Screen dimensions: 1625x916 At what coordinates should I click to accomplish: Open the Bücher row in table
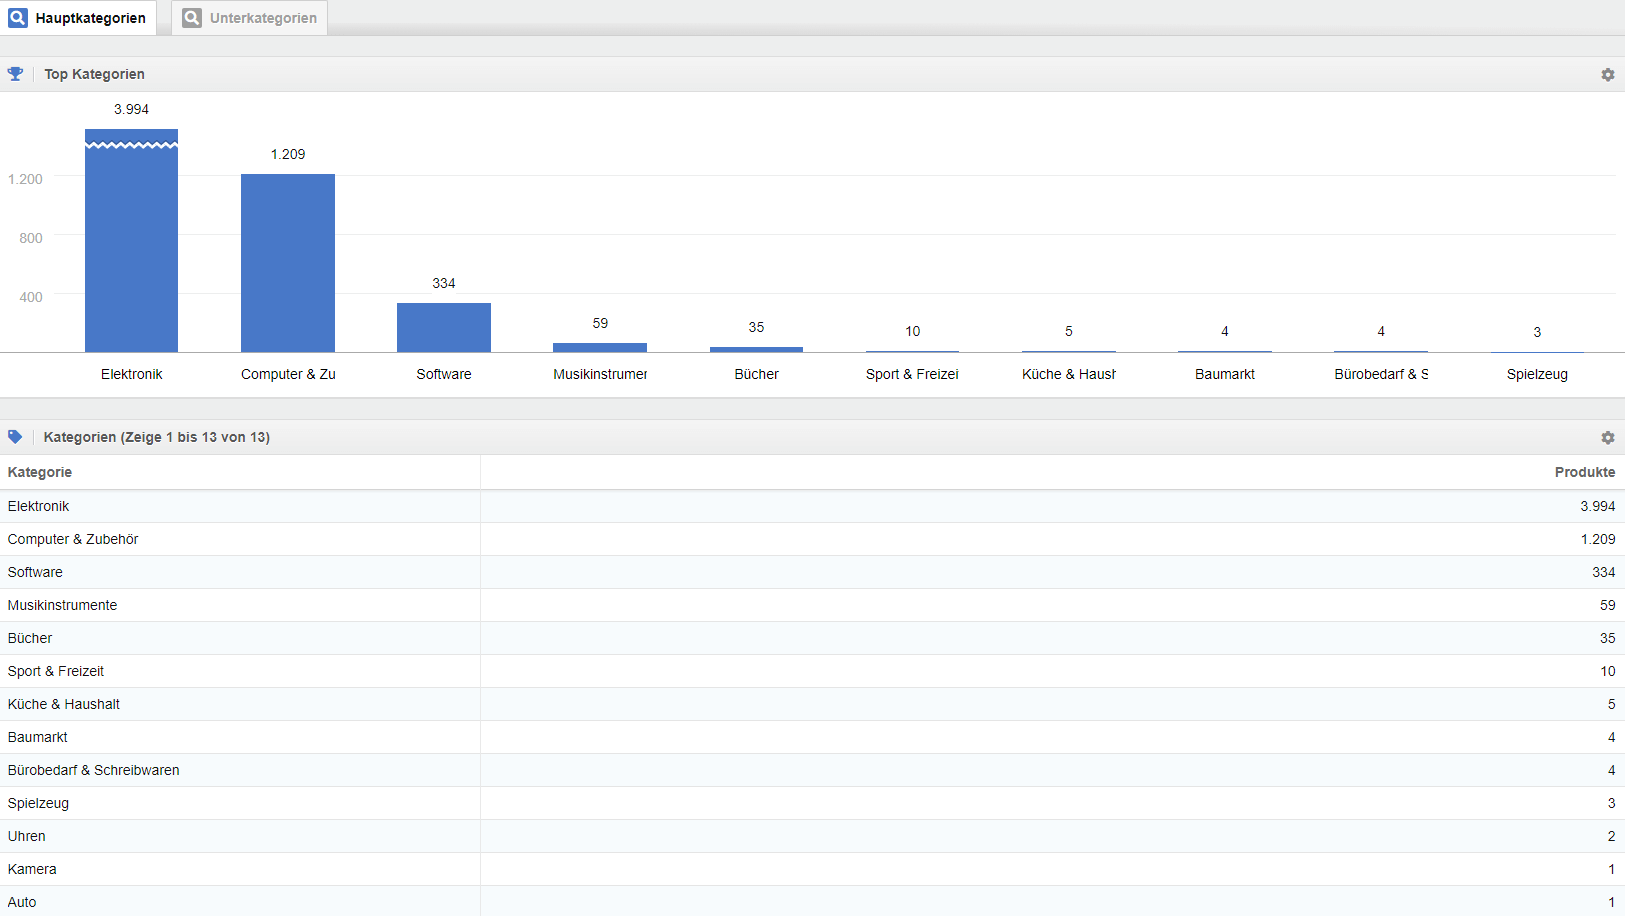point(30,638)
